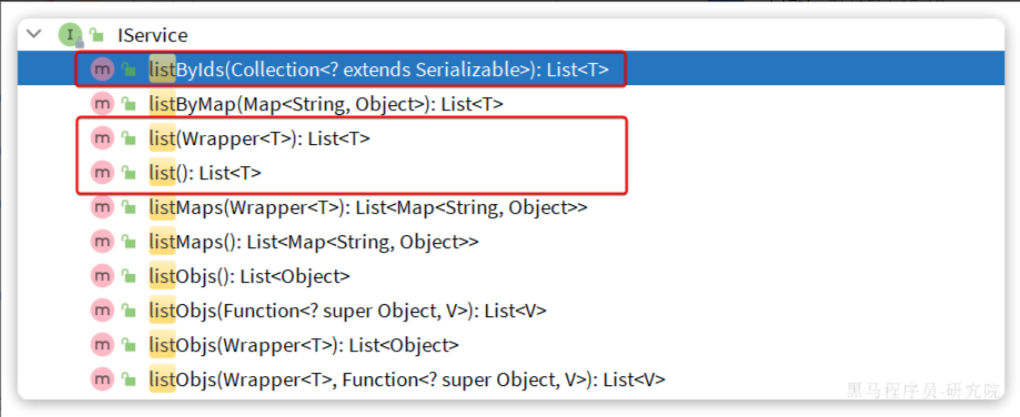Select listByIds(Collection<? extends Serializable>) method

pyautogui.click(x=378, y=69)
